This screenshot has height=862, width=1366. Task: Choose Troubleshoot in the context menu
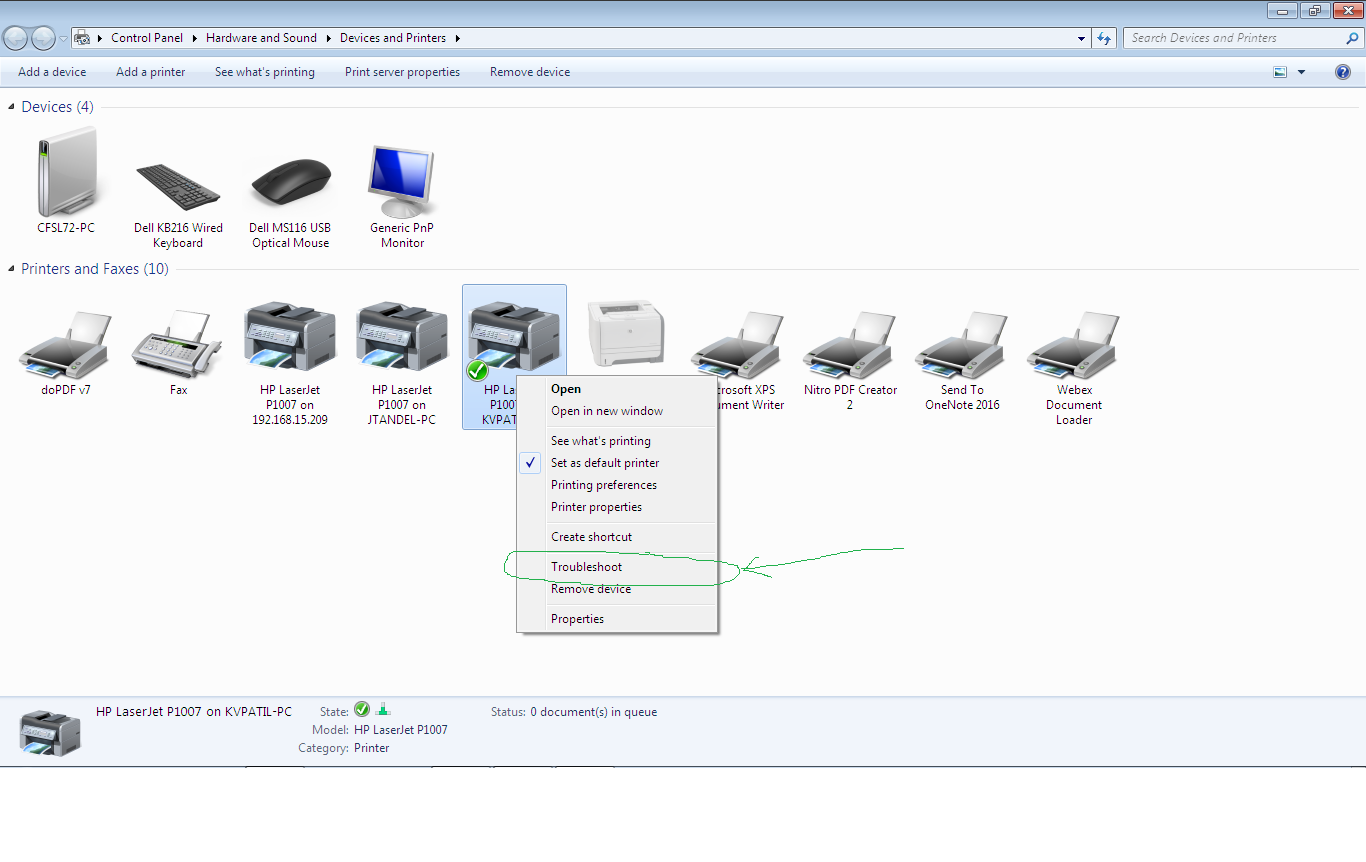click(617, 567)
